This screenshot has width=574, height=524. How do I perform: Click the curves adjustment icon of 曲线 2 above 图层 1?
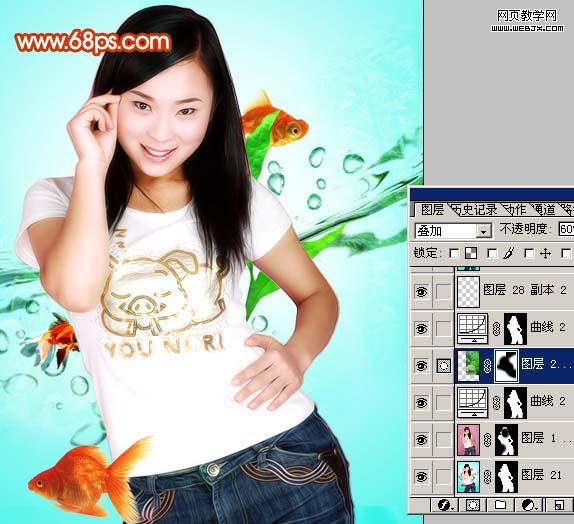tap(473, 402)
